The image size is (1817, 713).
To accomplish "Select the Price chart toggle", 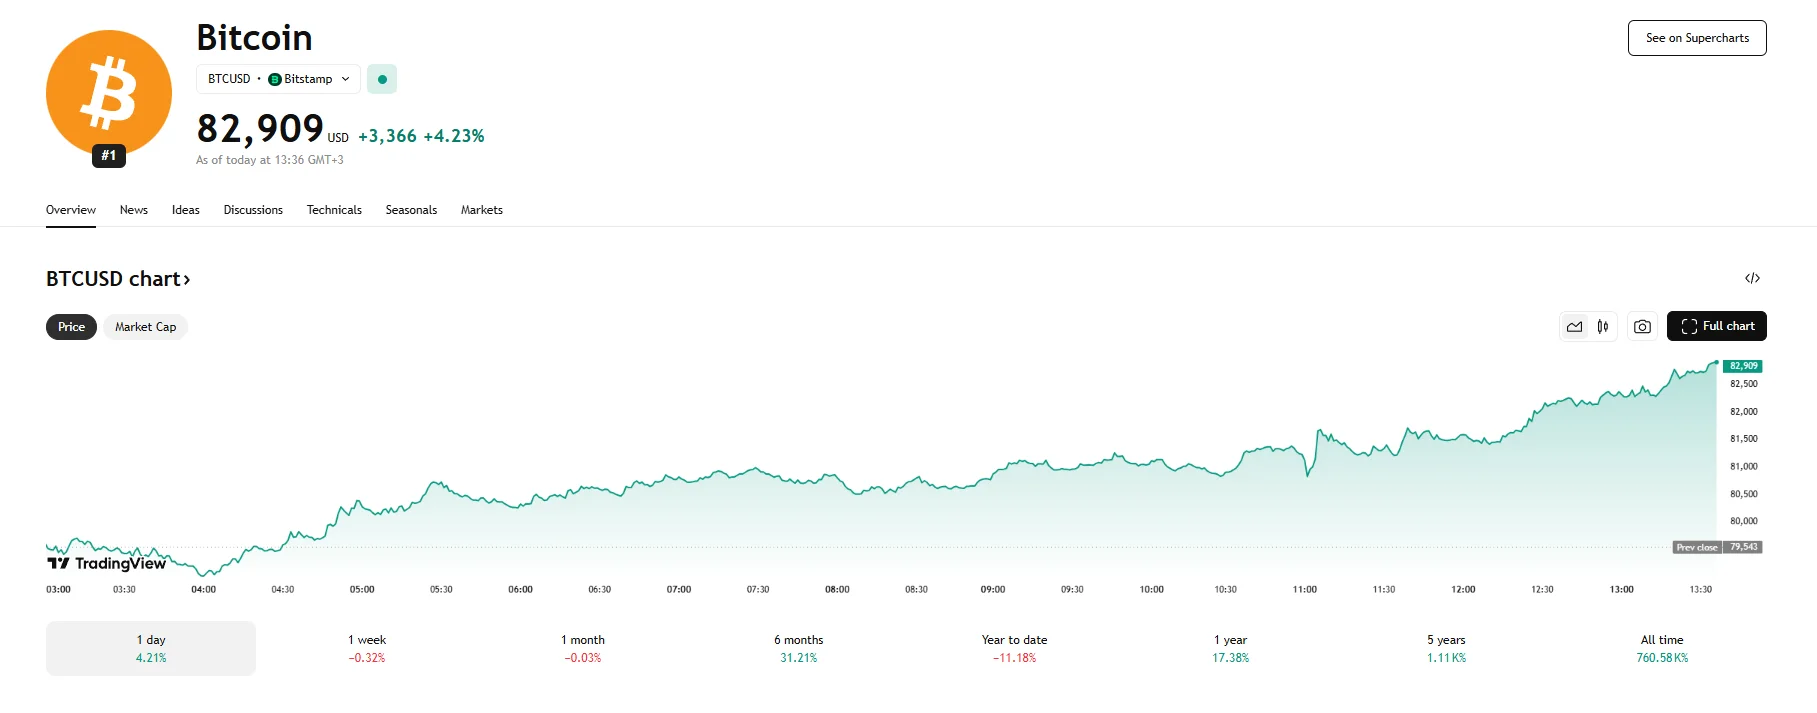I will coord(71,327).
